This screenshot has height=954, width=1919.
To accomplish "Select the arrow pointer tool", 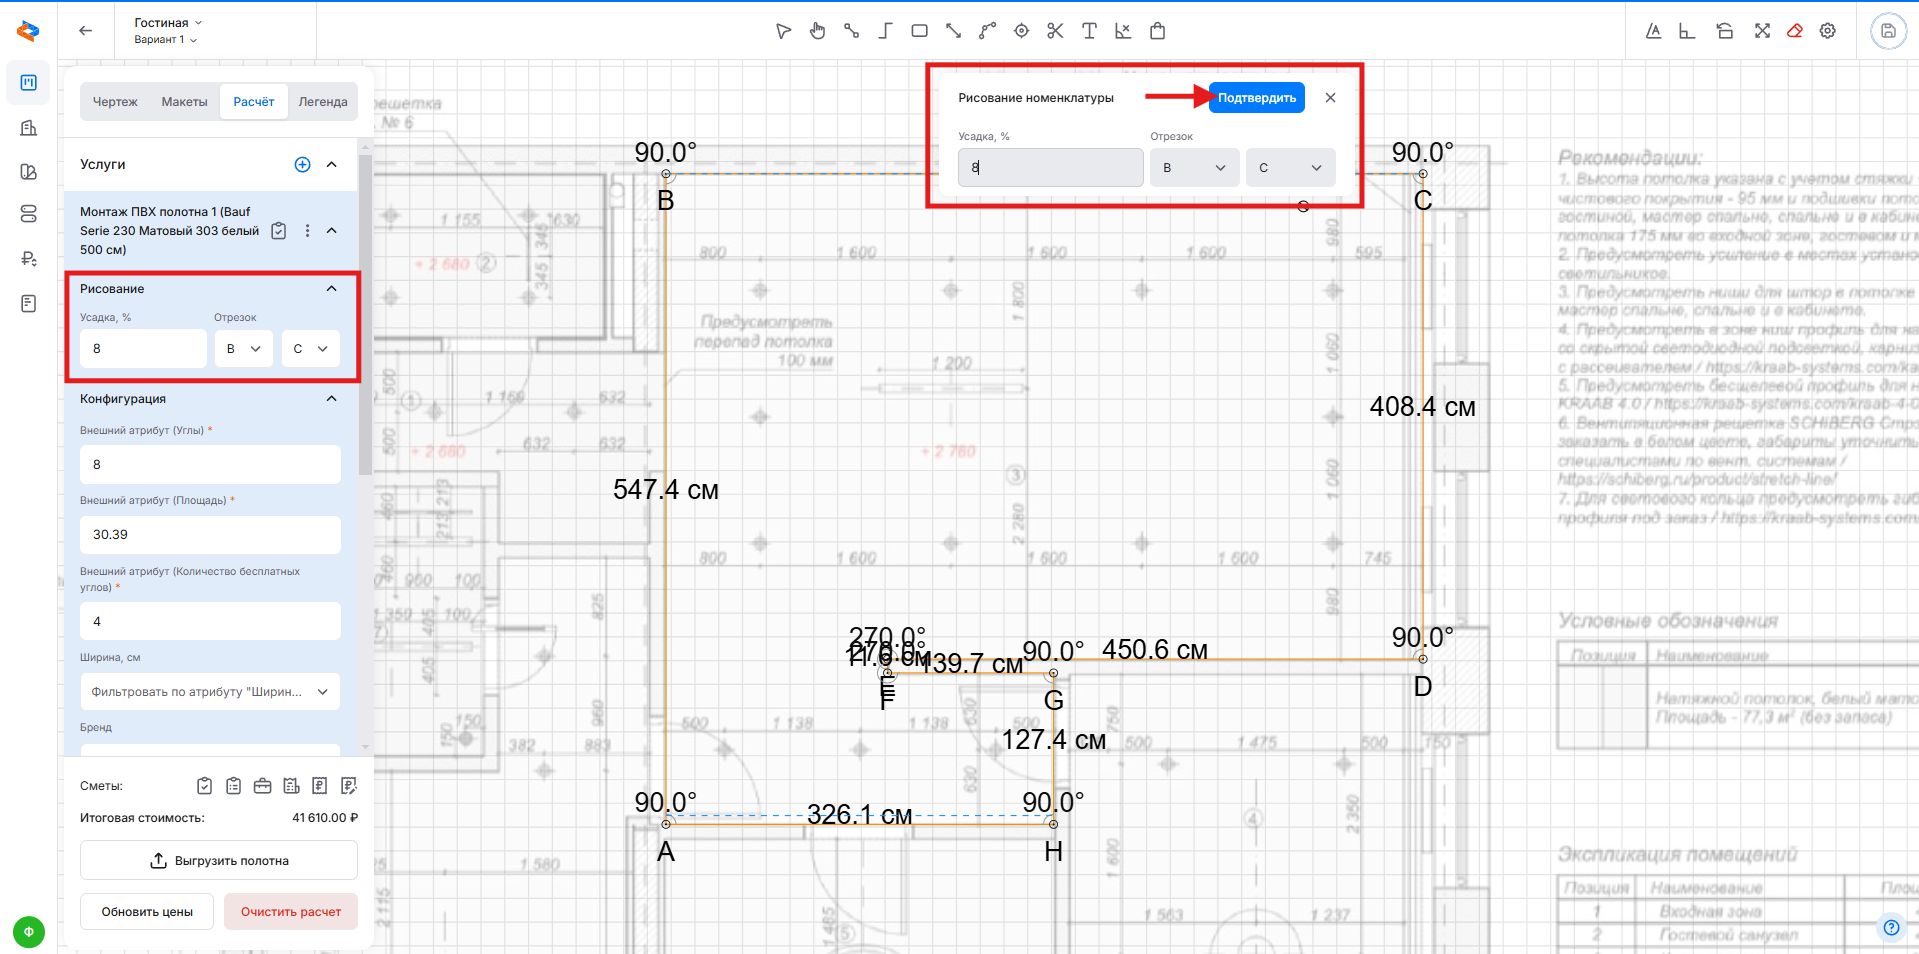I will [783, 31].
